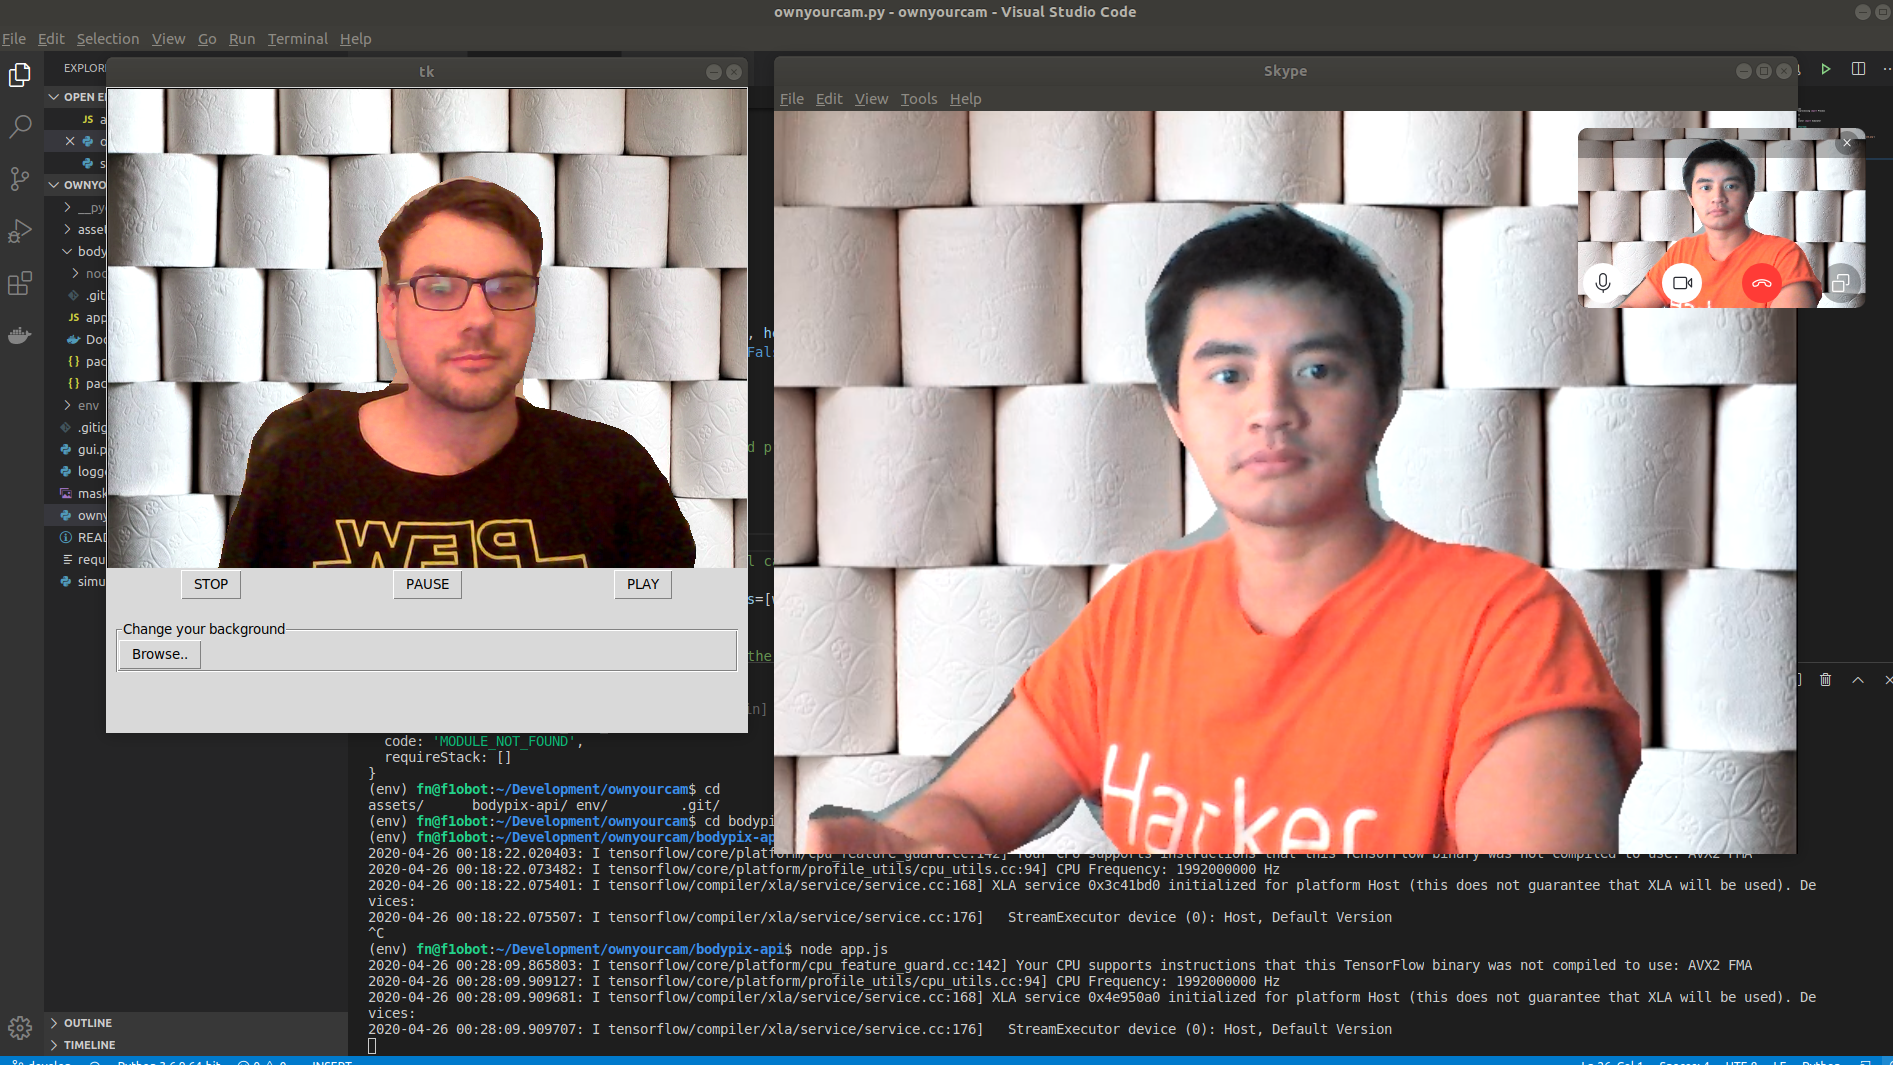Image resolution: width=1893 pixels, height=1065 pixels.
Task: Open the Source Control view
Action: pyautogui.click(x=20, y=179)
